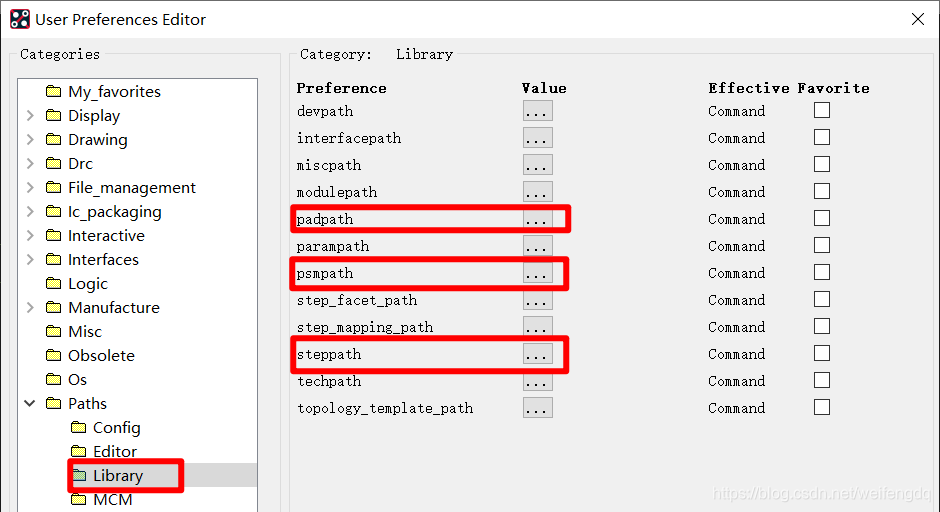The height and width of the screenshot is (512, 940).
Task: Click the Drc folder icon
Action: tap(53, 163)
